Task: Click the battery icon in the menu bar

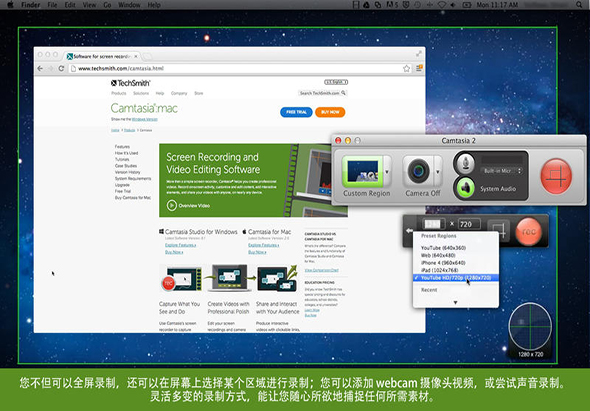Action: pos(467,5)
